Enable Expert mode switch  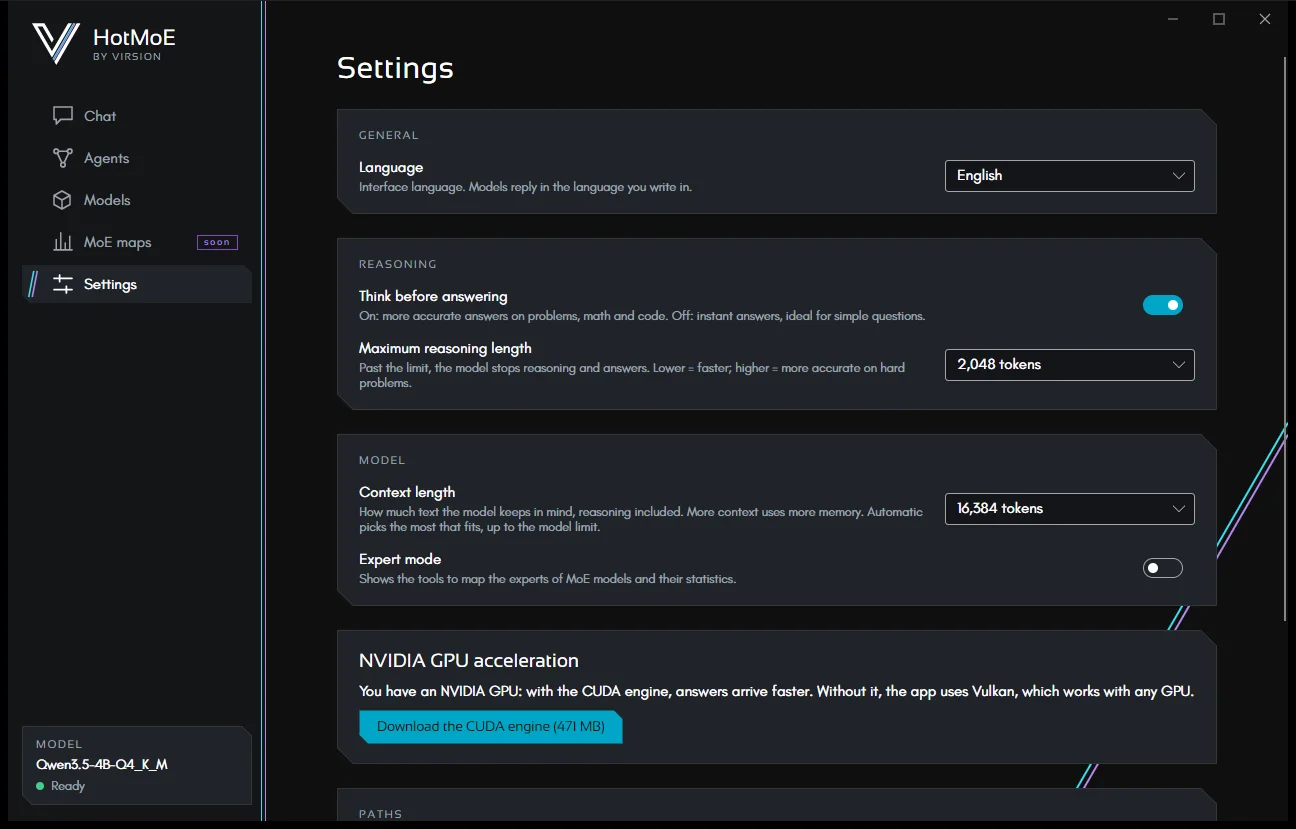tap(1163, 568)
